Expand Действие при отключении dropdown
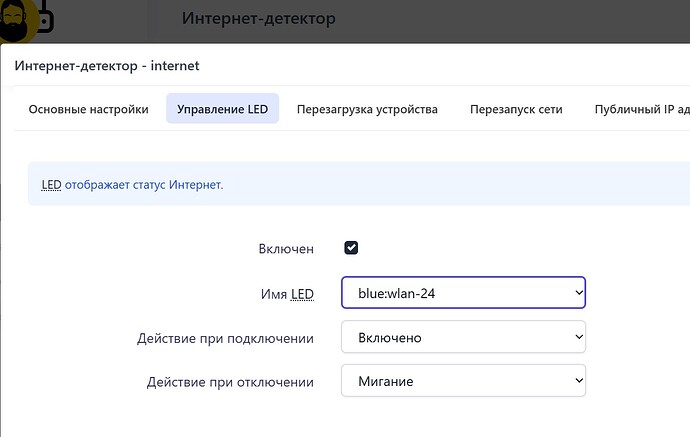This screenshot has width=690, height=437. [463, 381]
